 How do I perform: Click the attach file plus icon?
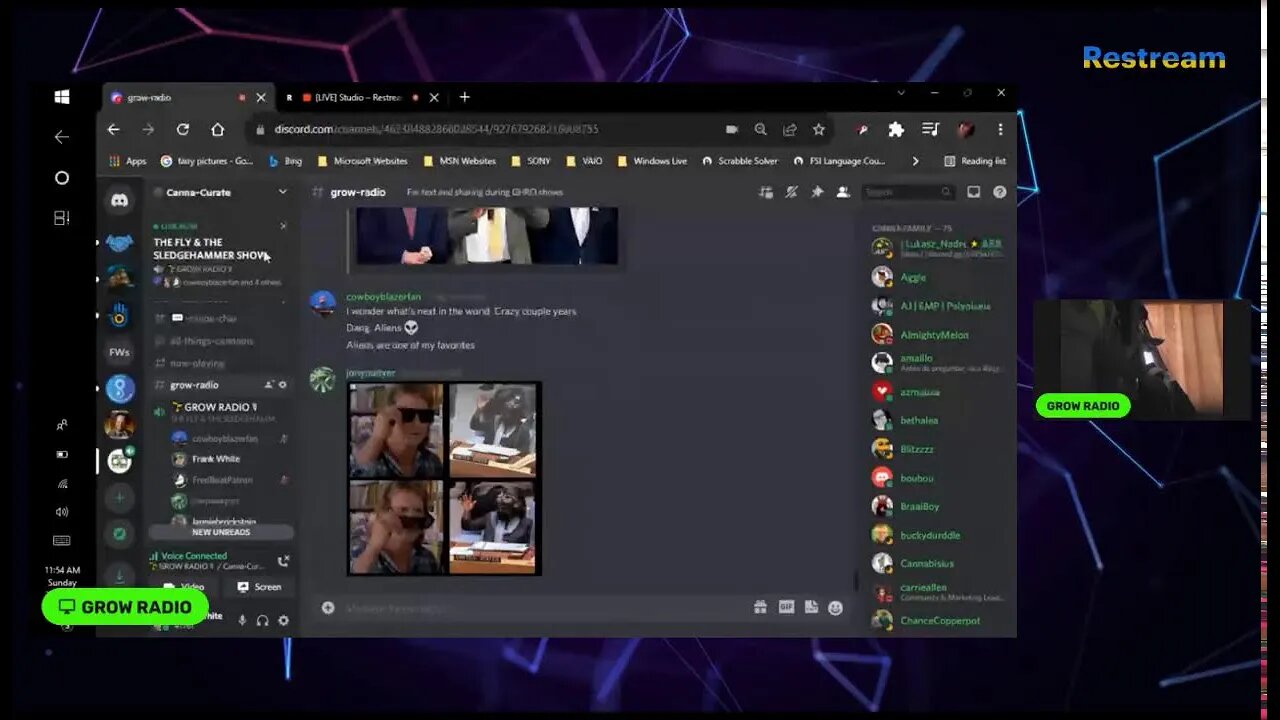[x=328, y=607]
